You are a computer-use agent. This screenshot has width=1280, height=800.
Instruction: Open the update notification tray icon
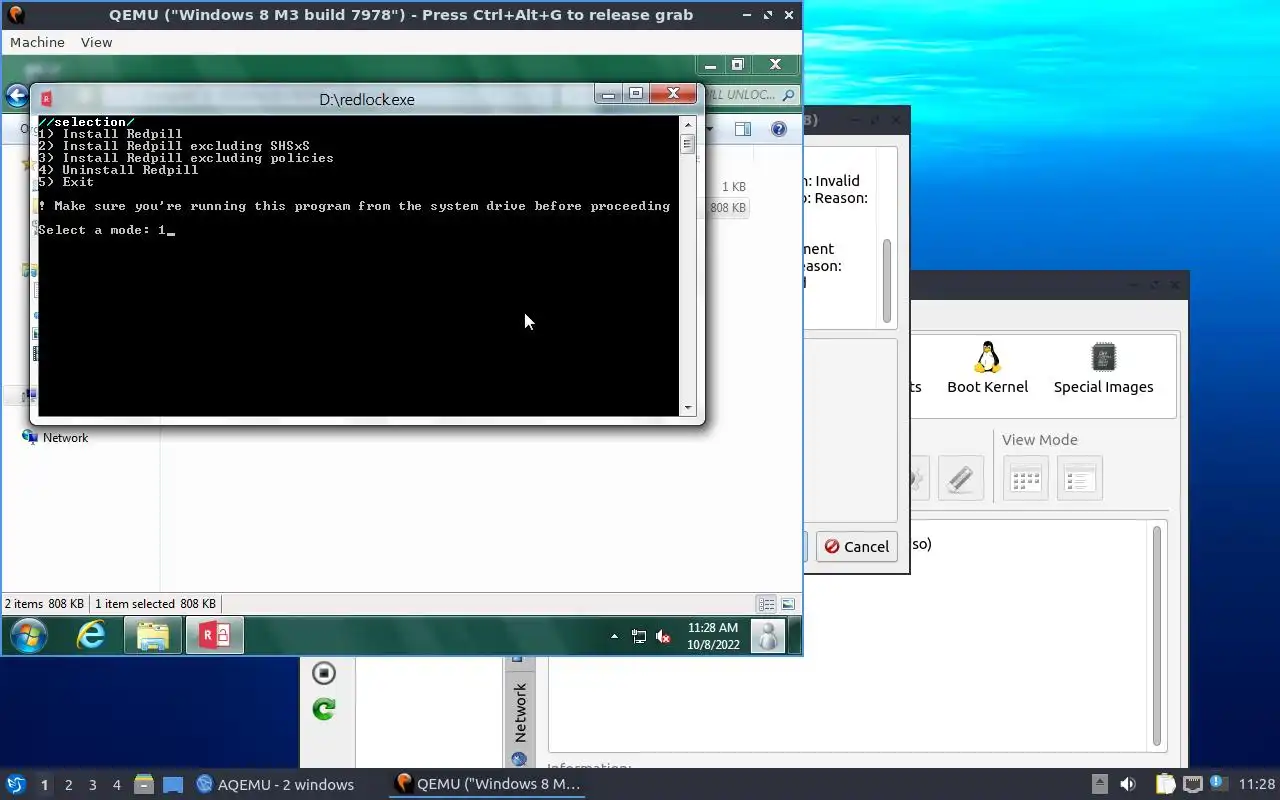(x=1218, y=783)
